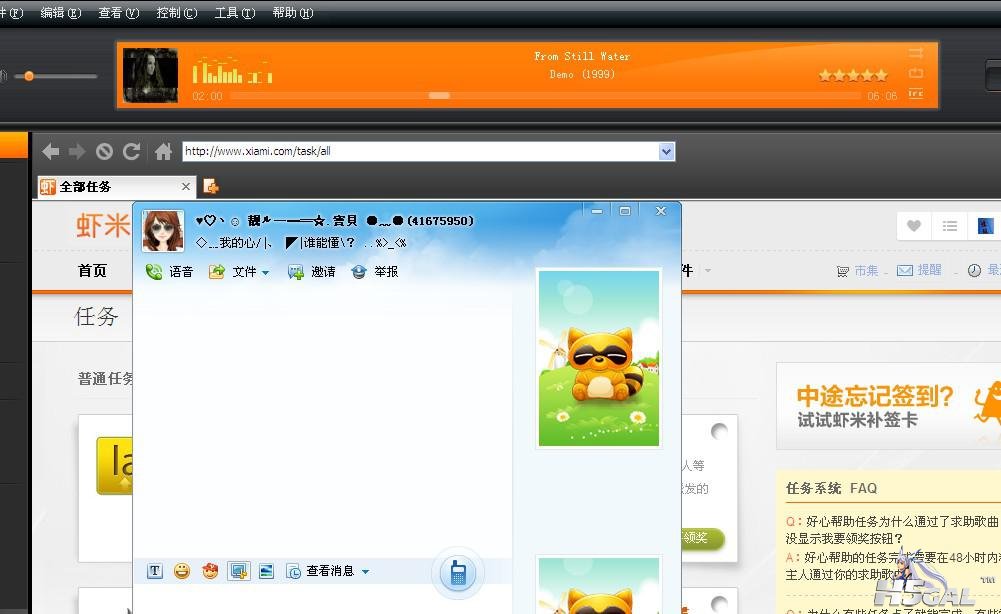Open the font T tool in chat
The width and height of the screenshot is (1001, 614).
(154, 571)
